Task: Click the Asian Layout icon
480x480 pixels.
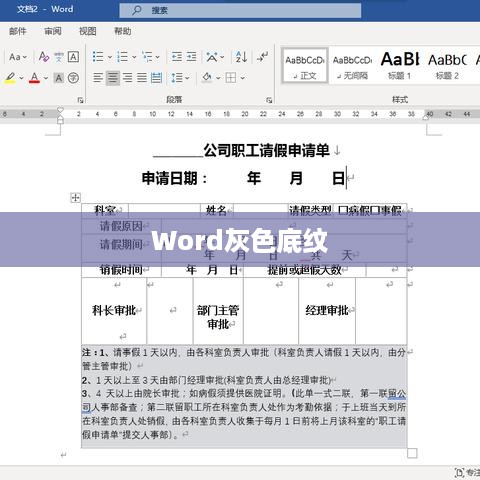Action: 212,57
